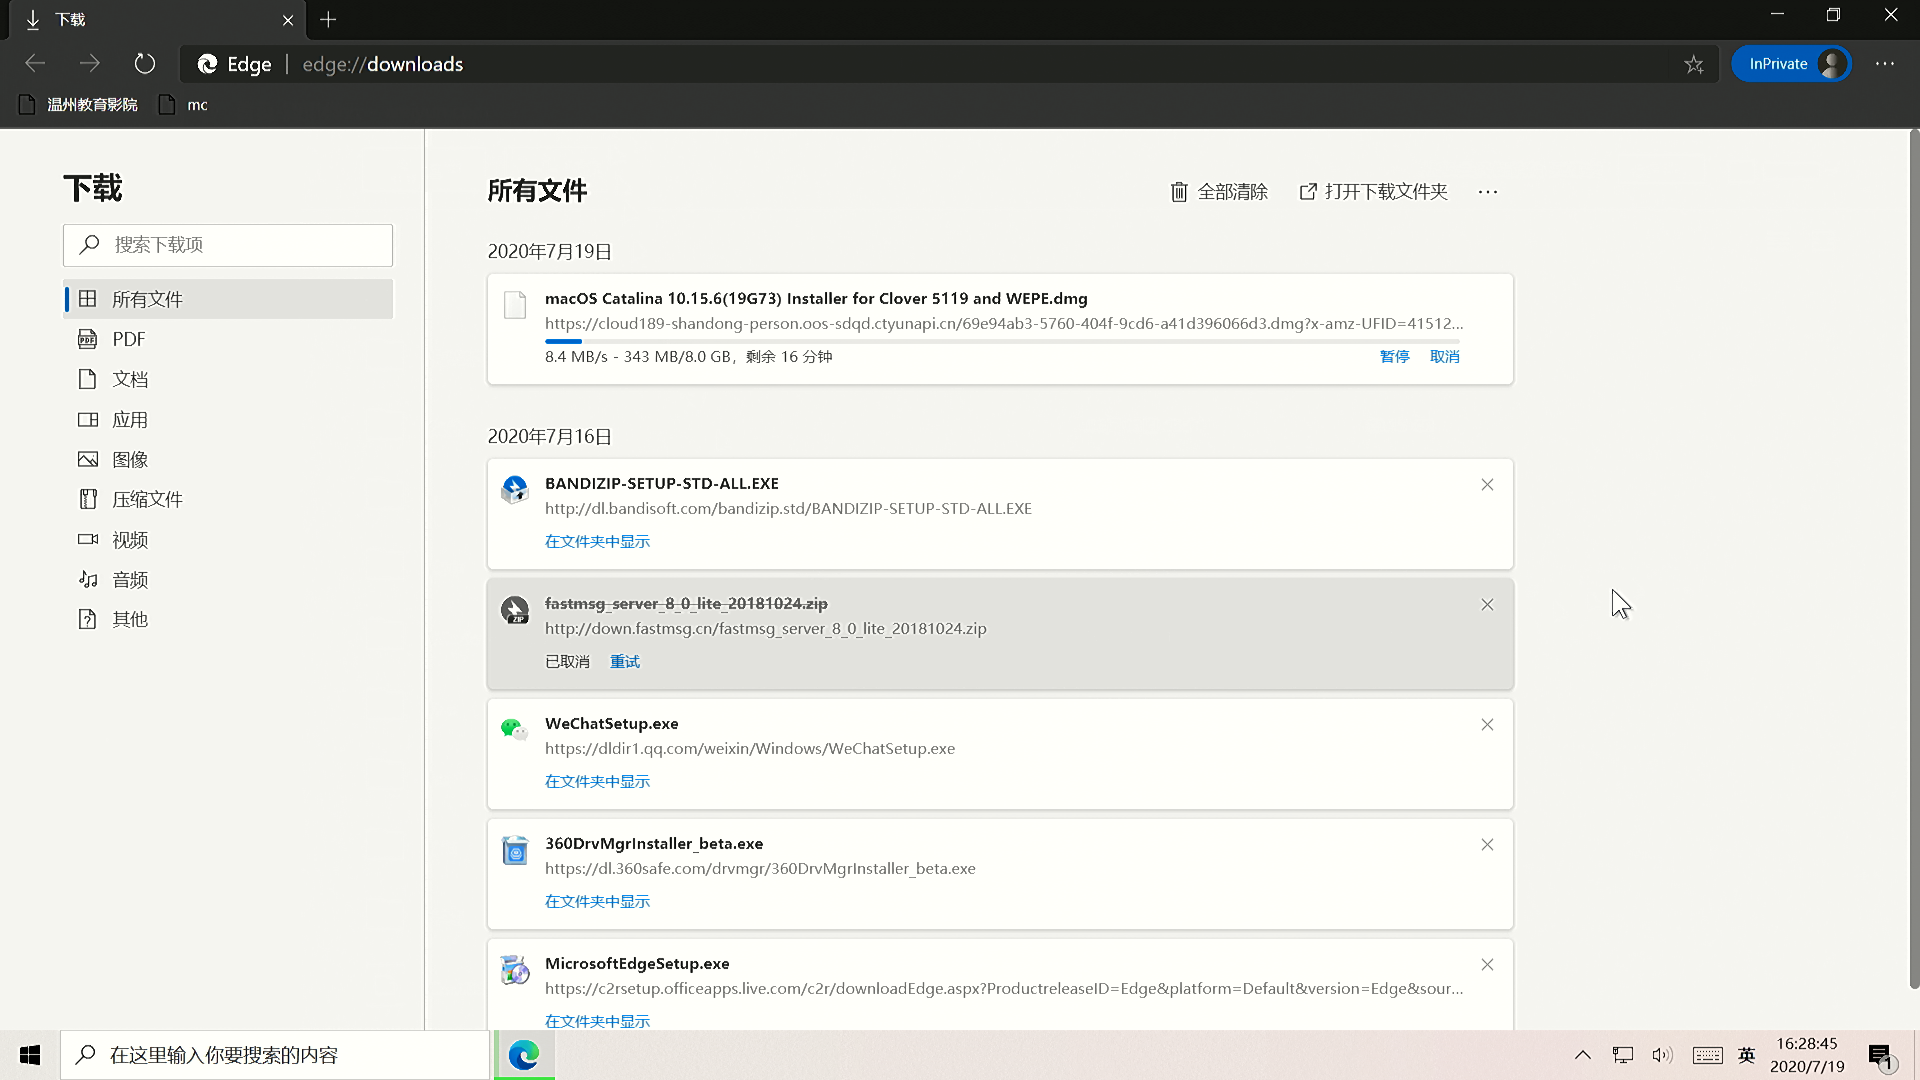This screenshot has height=1080, width=1920.
Task: Close the 下载 tab
Action: click(x=288, y=20)
